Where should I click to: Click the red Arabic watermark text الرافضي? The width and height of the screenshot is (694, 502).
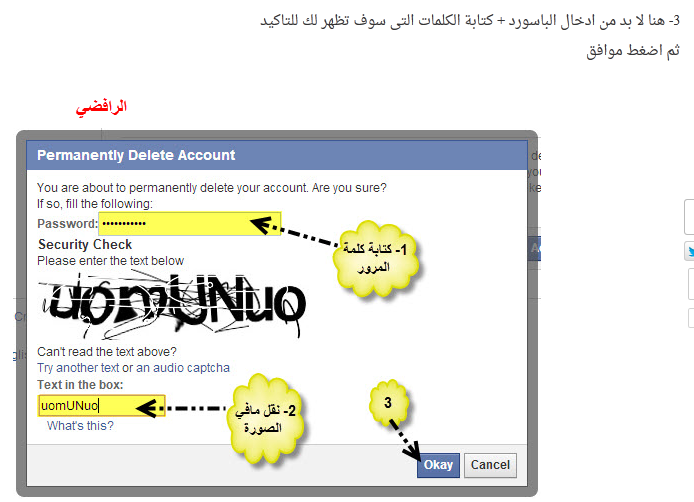coord(101,108)
